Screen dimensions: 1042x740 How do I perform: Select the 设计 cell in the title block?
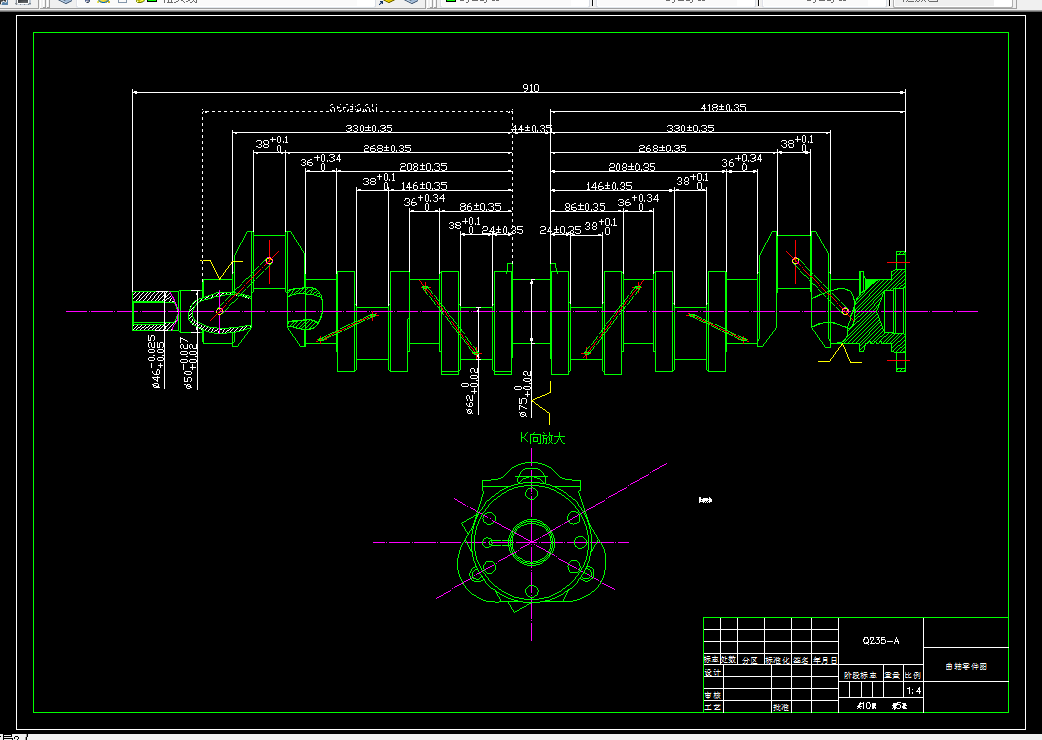[x=712, y=672]
